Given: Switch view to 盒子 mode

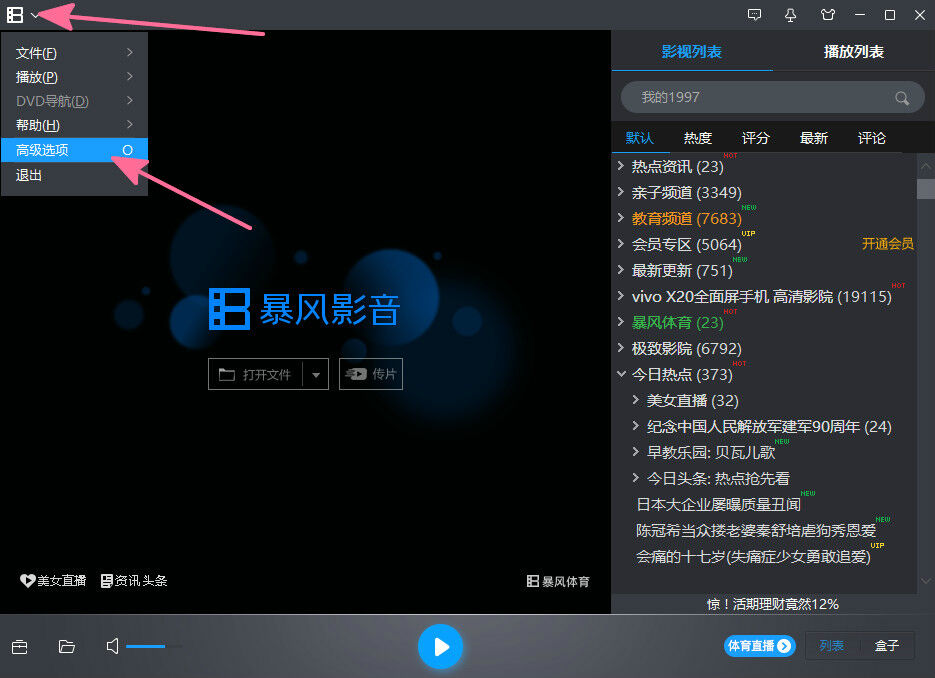Looking at the screenshot, I should [887, 646].
